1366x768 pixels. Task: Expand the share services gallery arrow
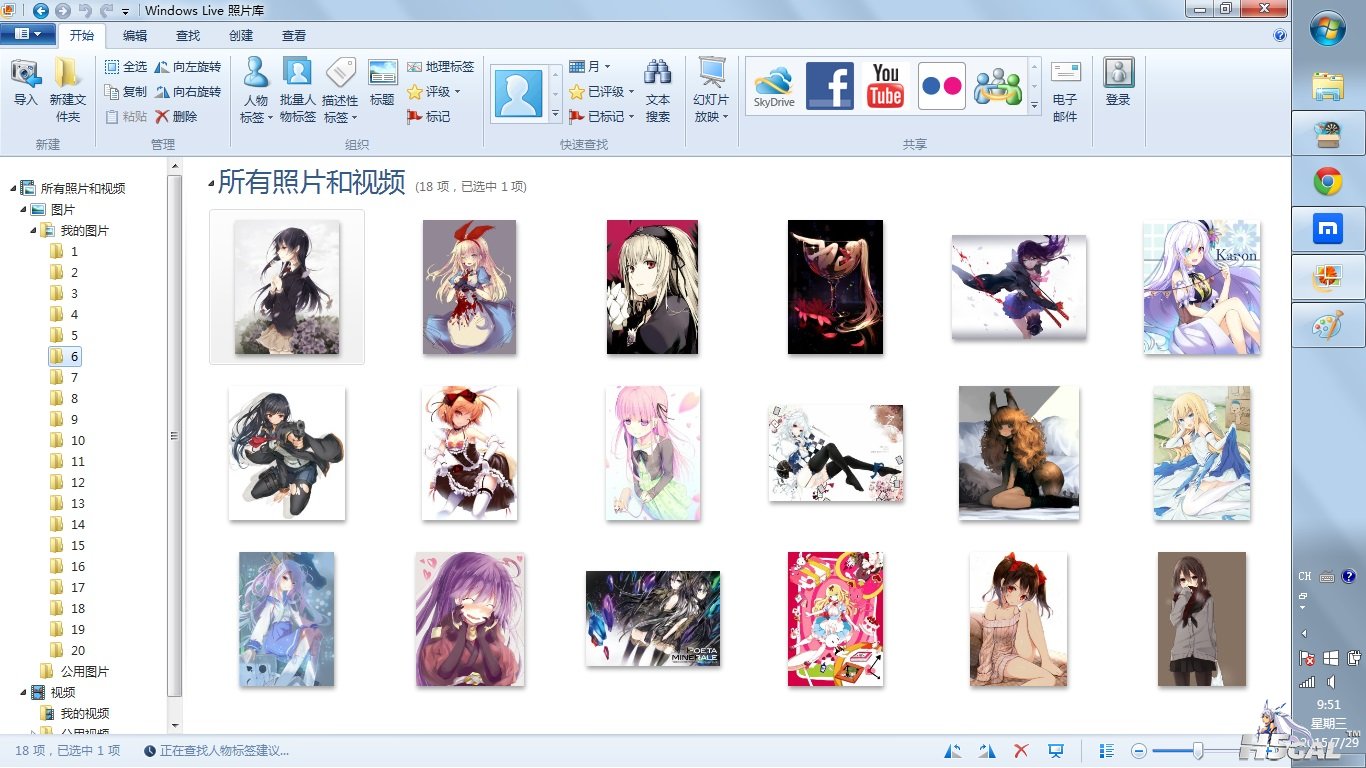tap(1034, 104)
